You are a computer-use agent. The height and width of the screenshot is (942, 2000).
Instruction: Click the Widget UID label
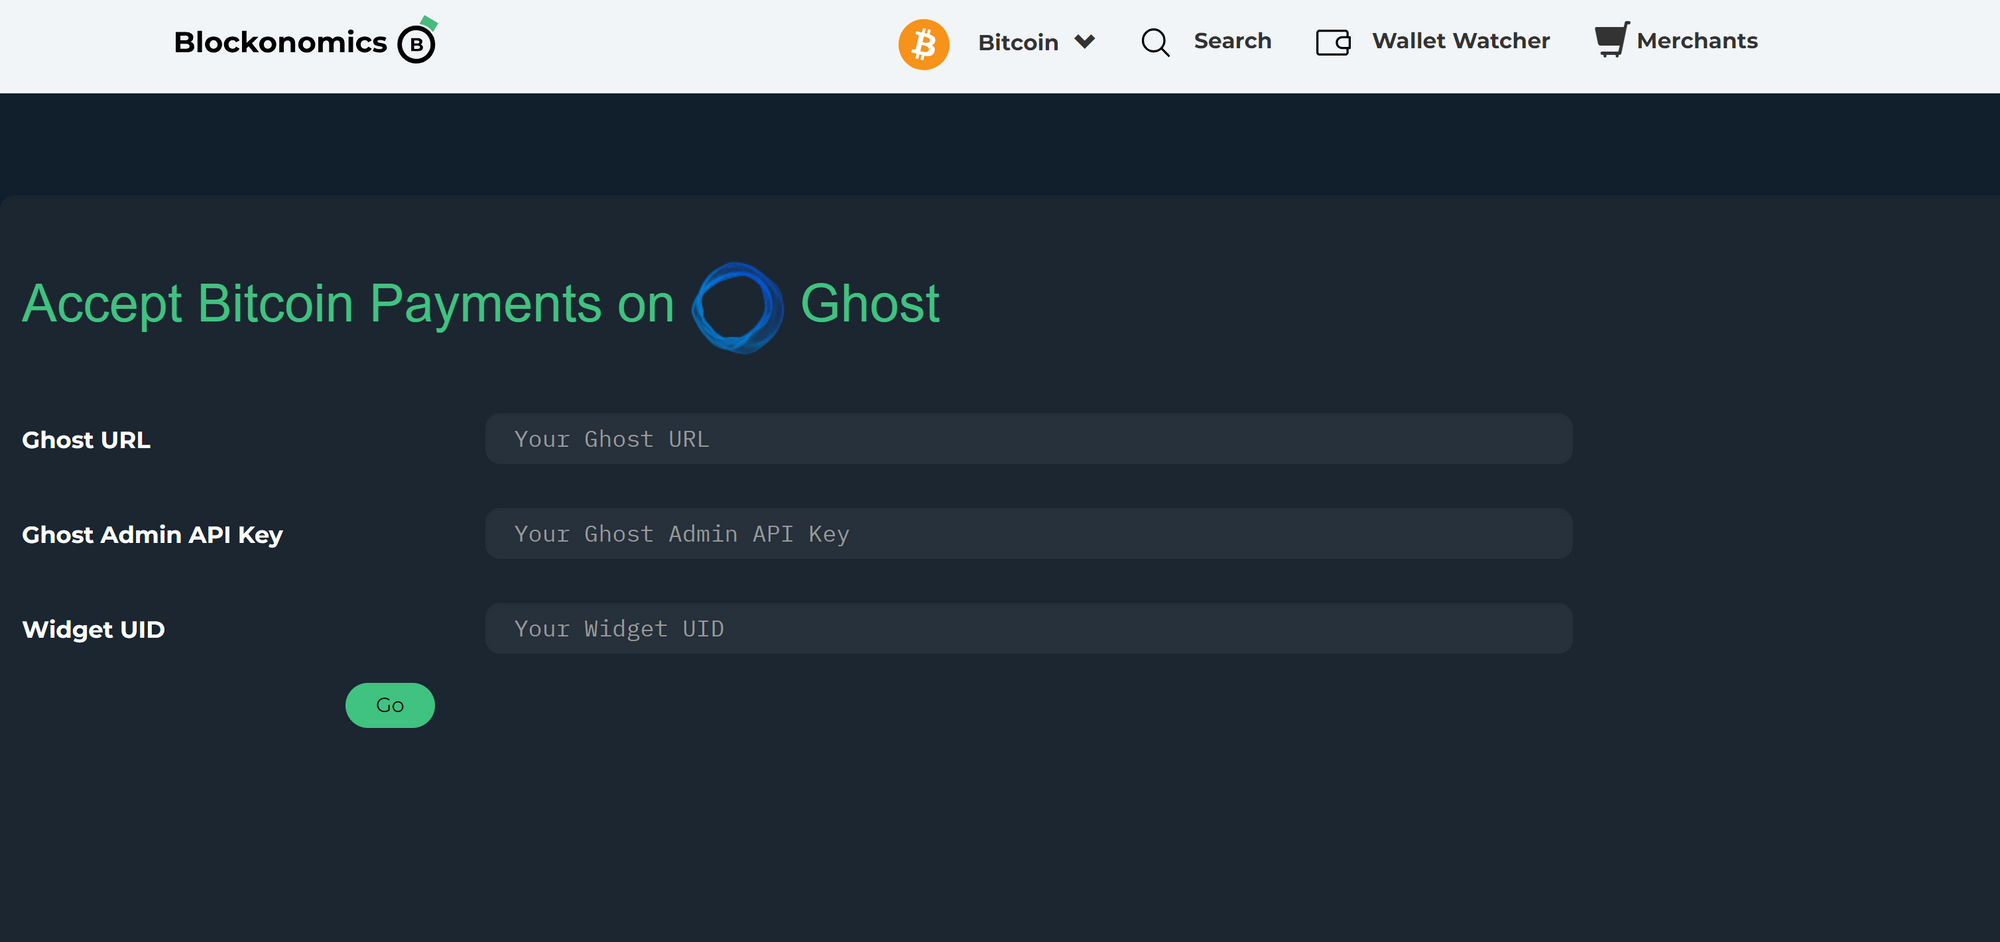click(93, 630)
